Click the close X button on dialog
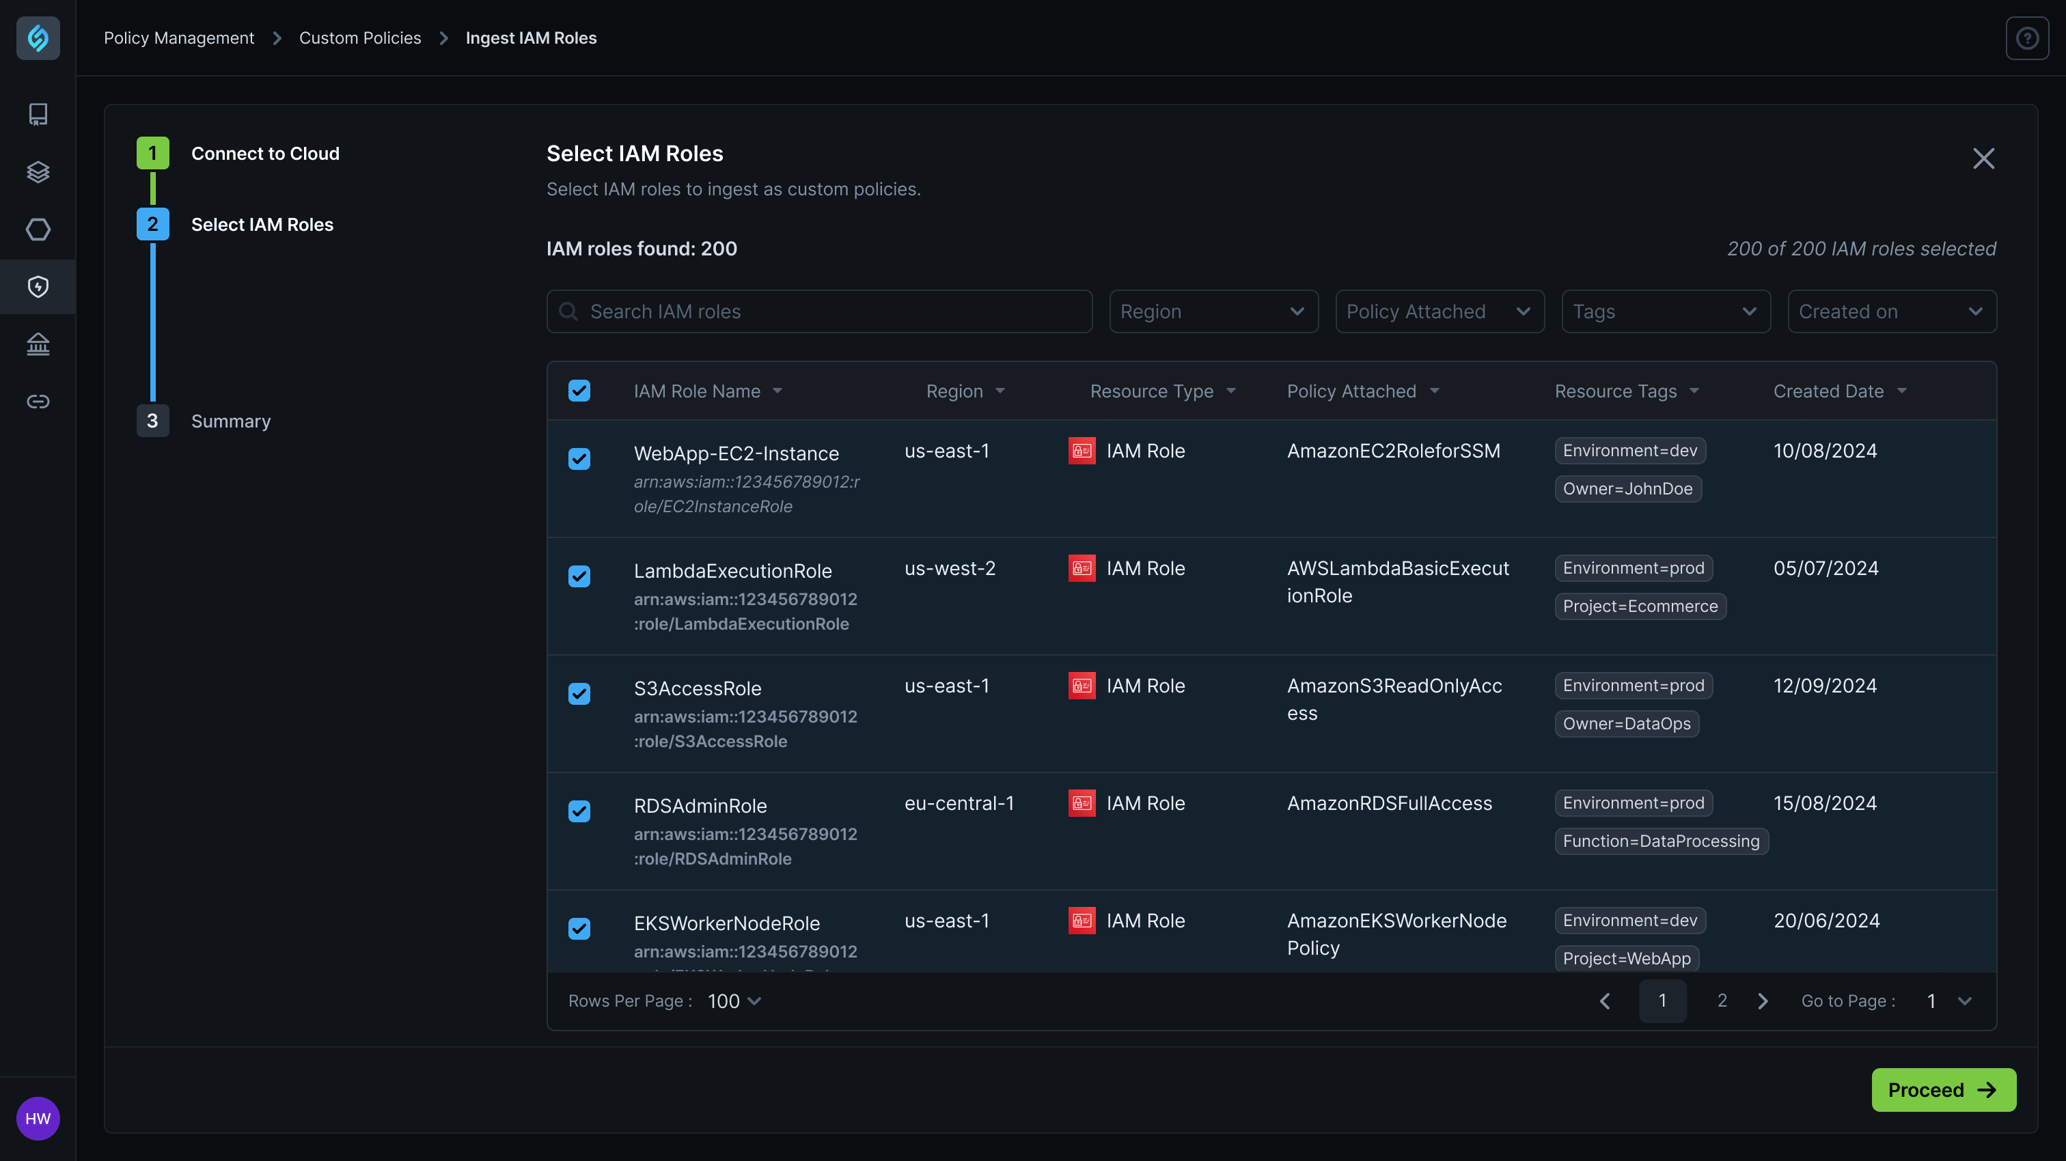The height and width of the screenshot is (1161, 2066). tap(1984, 158)
